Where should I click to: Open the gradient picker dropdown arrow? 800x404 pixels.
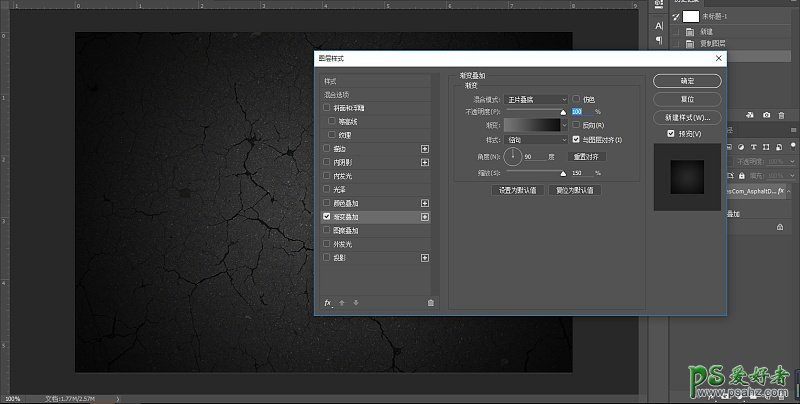pyautogui.click(x=564, y=126)
